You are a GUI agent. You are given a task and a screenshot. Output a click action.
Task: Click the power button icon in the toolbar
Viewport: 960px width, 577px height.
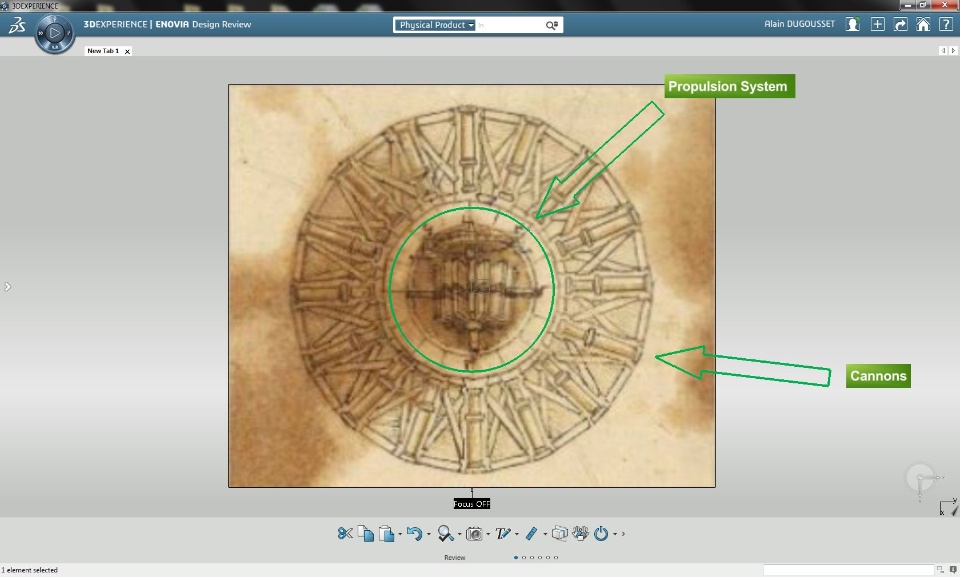601,534
